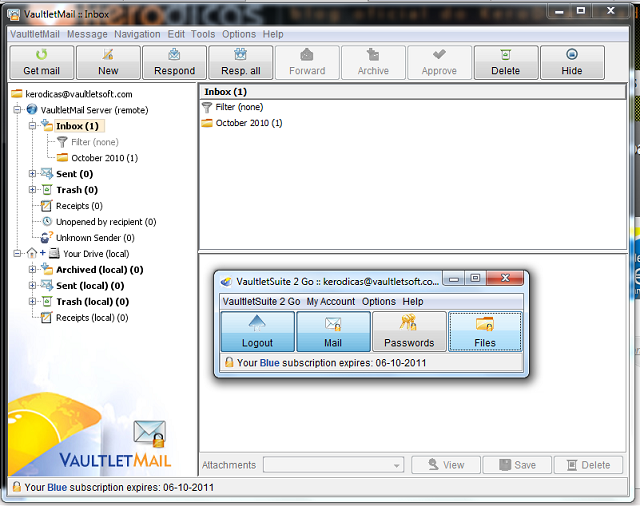
Task: Select October 2010 (1) in folder tree
Action: (x=104, y=158)
